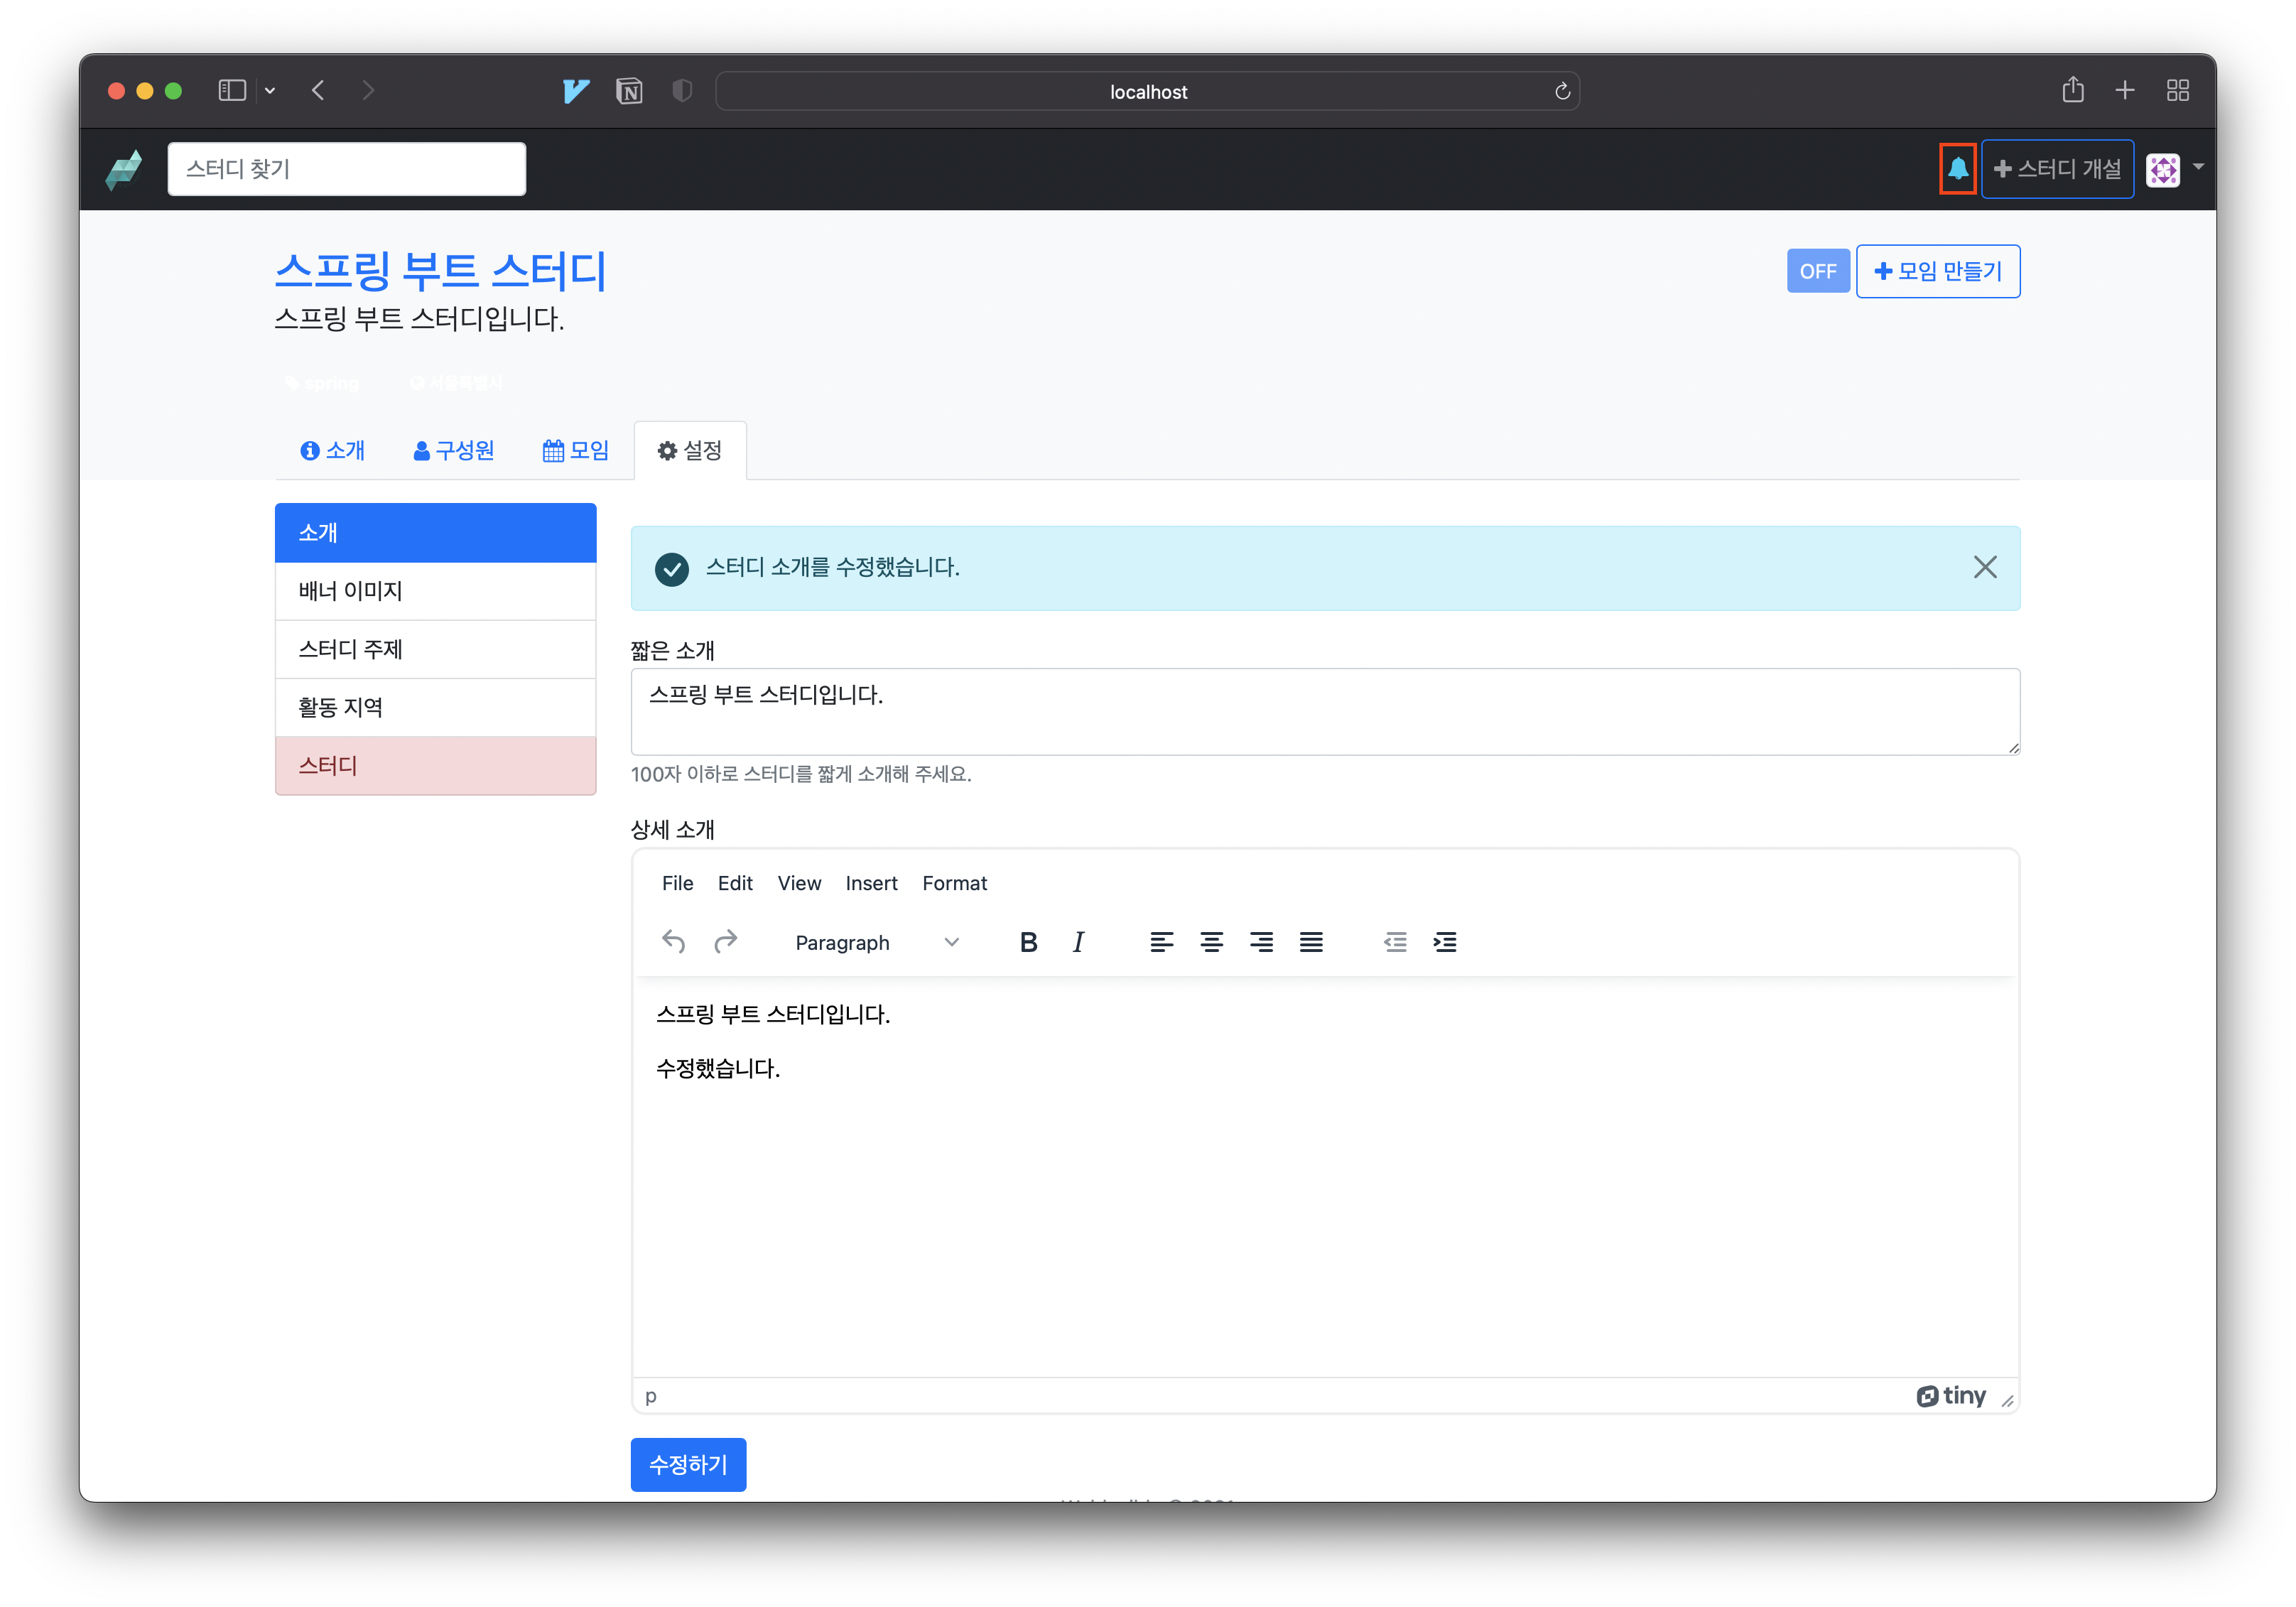This screenshot has height=1607, width=2296.
Task: Click the Italic formatting icon
Action: [x=1078, y=942]
